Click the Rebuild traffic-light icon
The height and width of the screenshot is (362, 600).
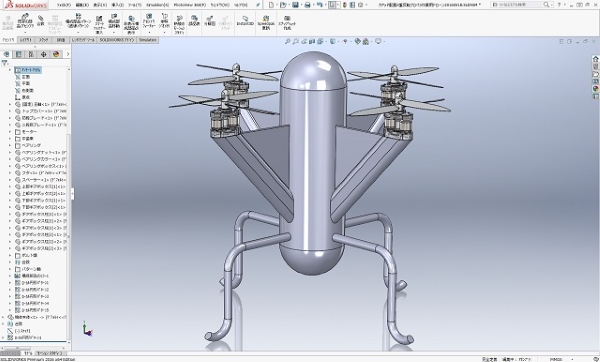click(346, 5)
